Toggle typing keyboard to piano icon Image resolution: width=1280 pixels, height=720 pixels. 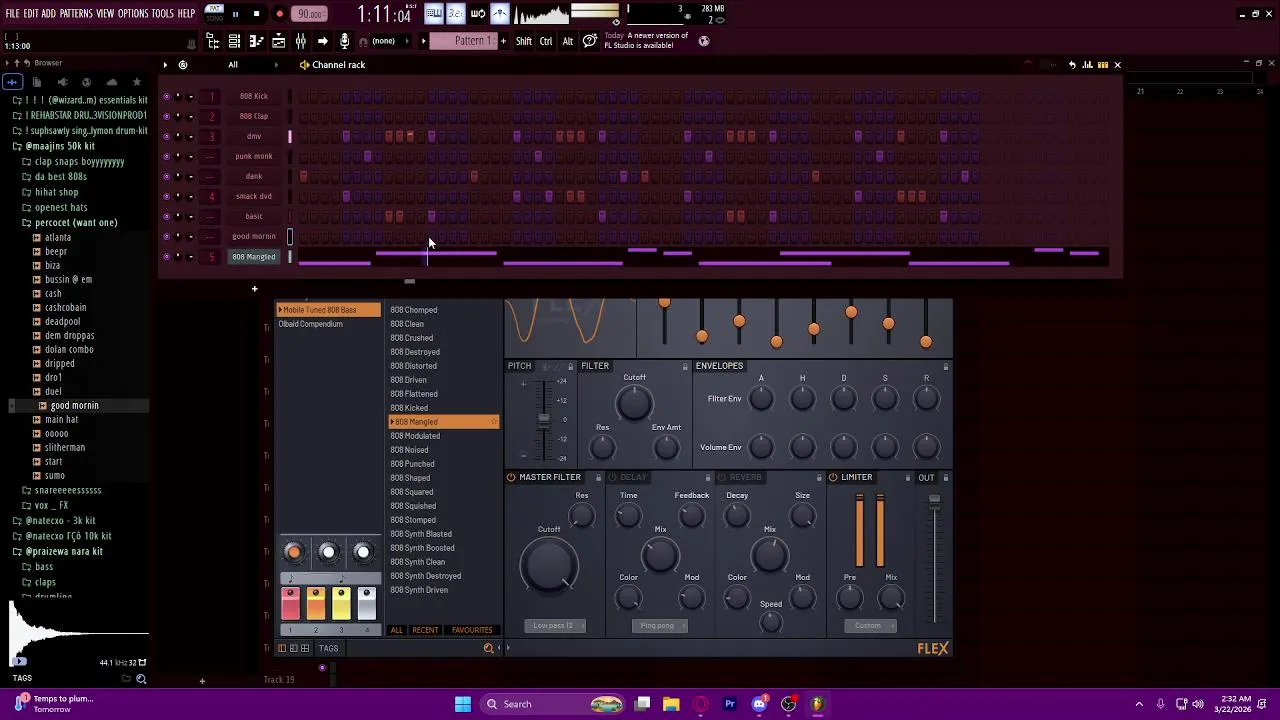click(433, 14)
